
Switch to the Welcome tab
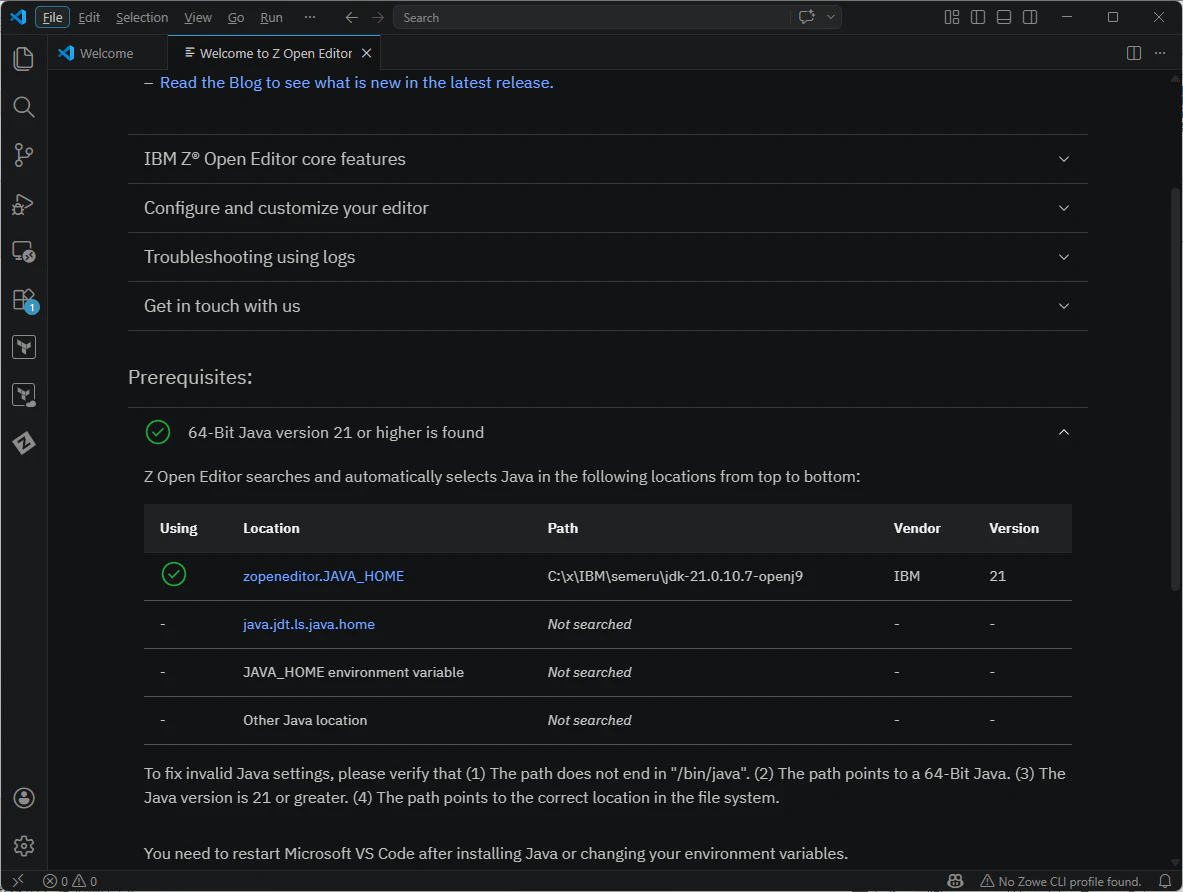pos(107,53)
